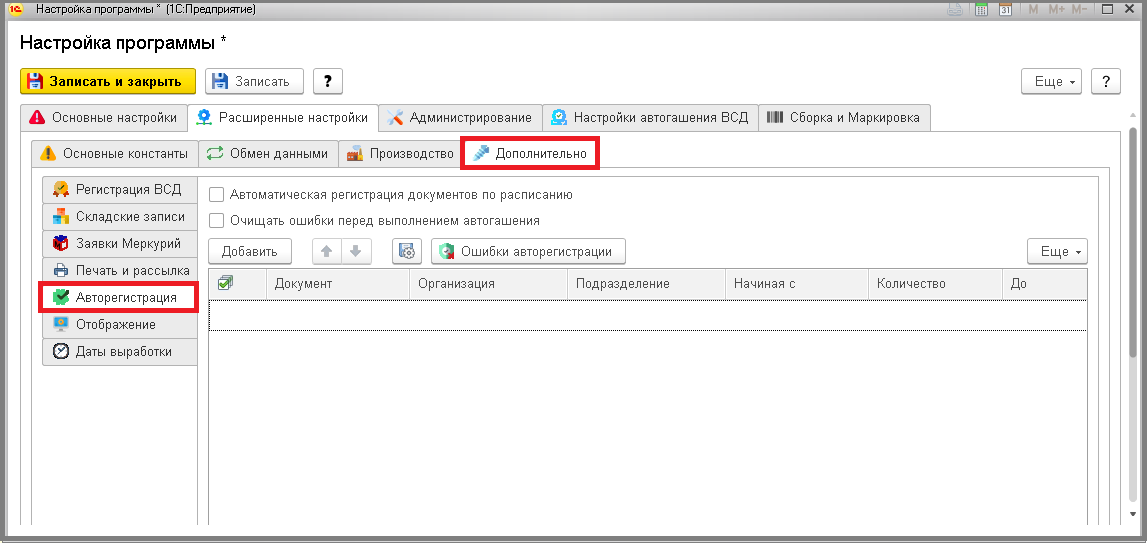The image size is (1147, 543).
Task: Go to Заявки Меркурий side section
Action: (x=119, y=244)
